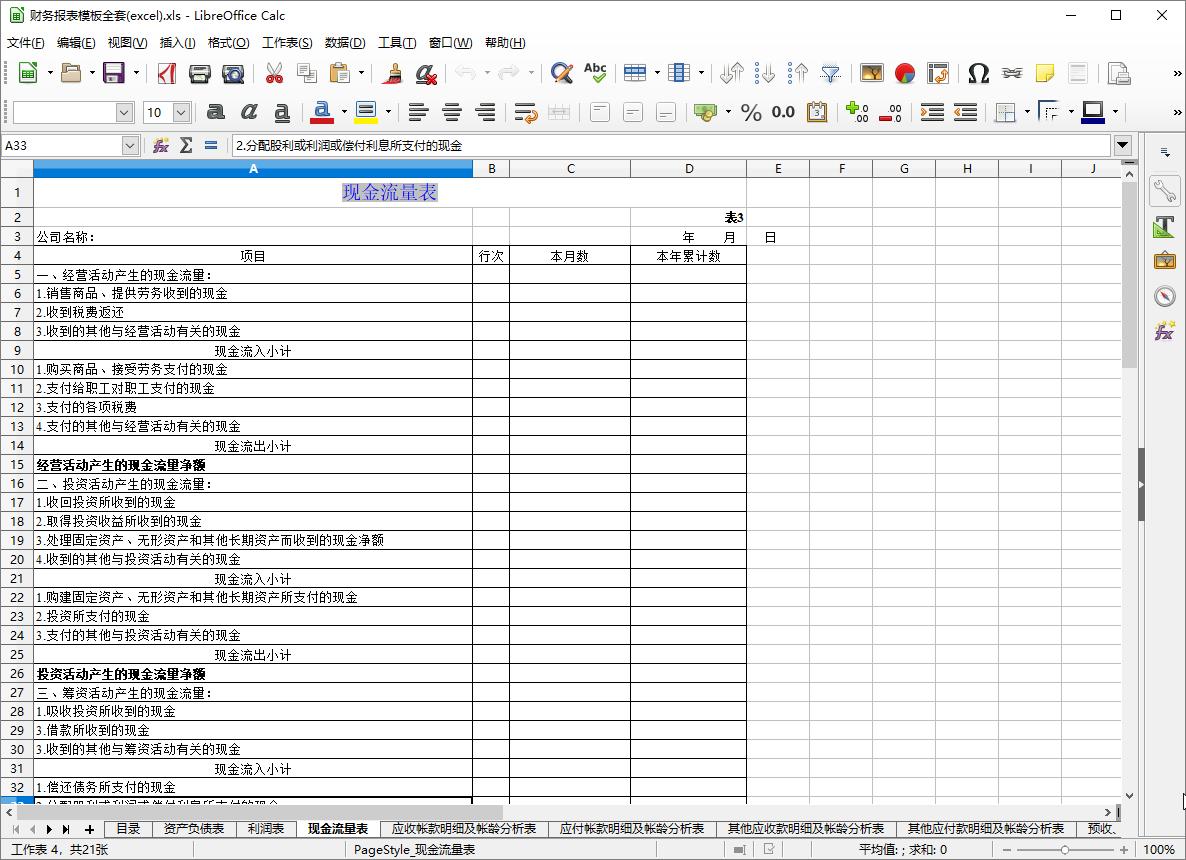The width and height of the screenshot is (1186, 860).
Task: Switch to the 利润表 sheet tab
Action: point(265,829)
